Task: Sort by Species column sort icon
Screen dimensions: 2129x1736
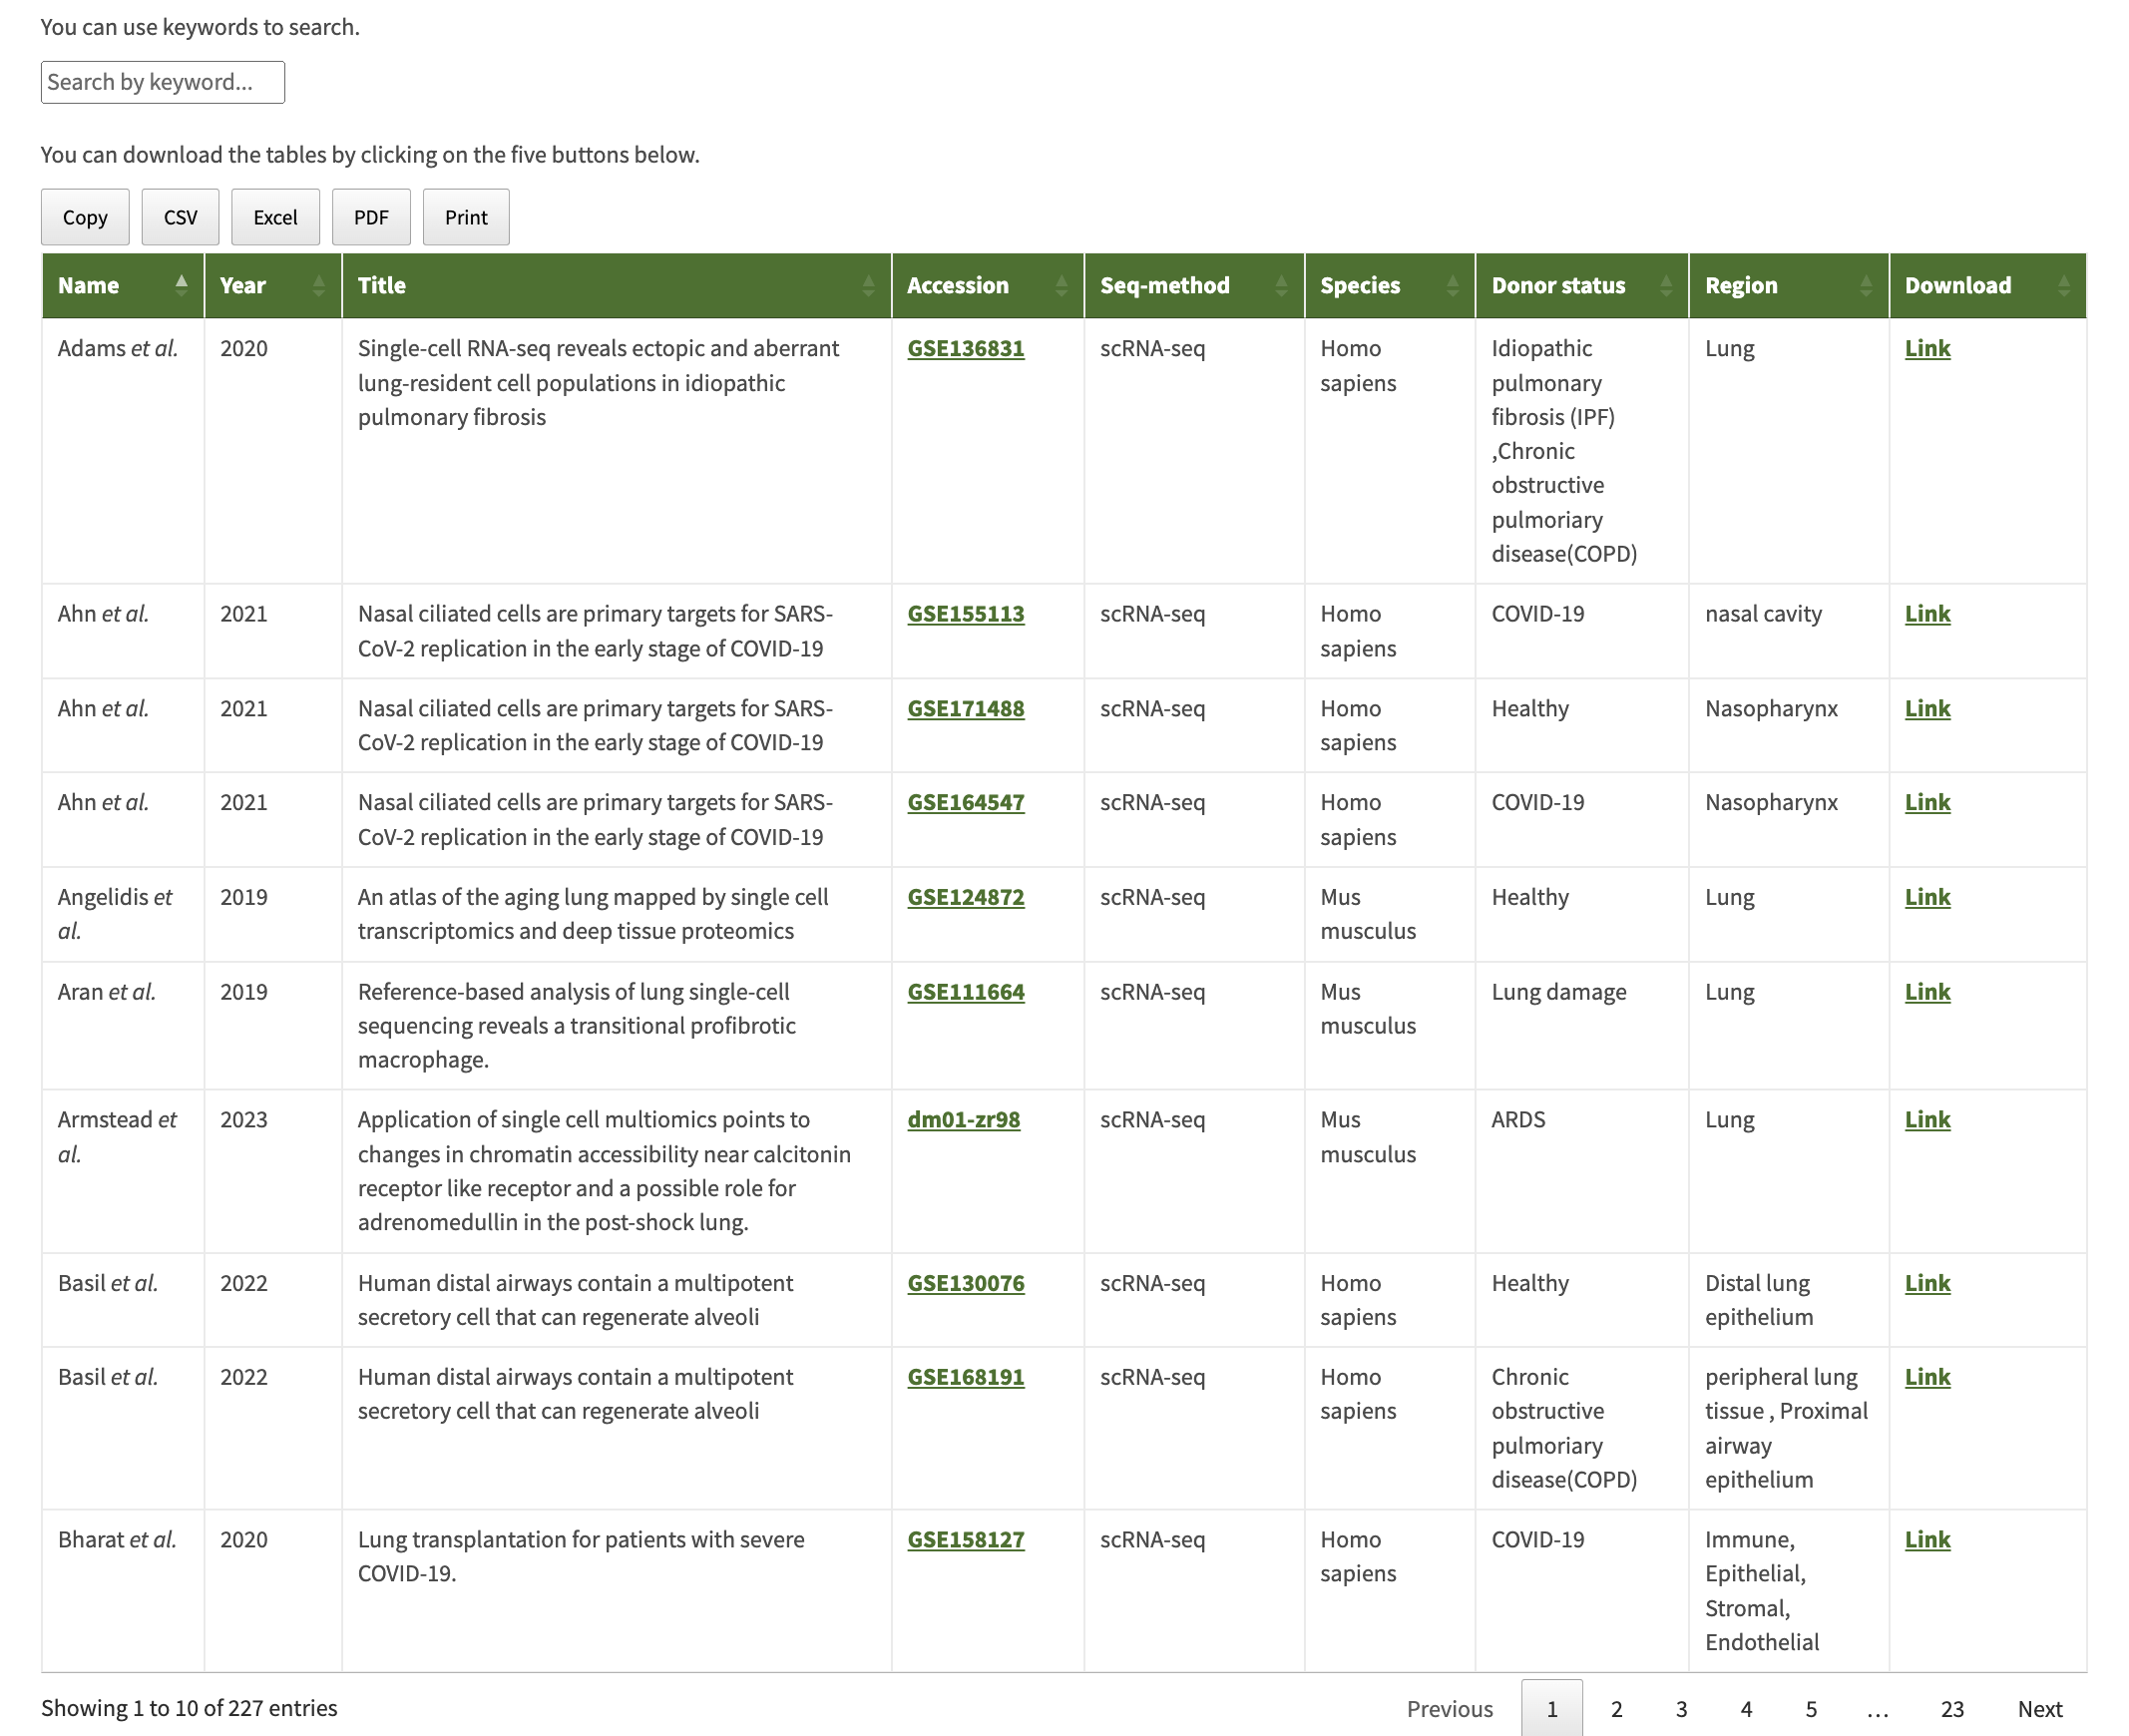Action: coord(1452,285)
